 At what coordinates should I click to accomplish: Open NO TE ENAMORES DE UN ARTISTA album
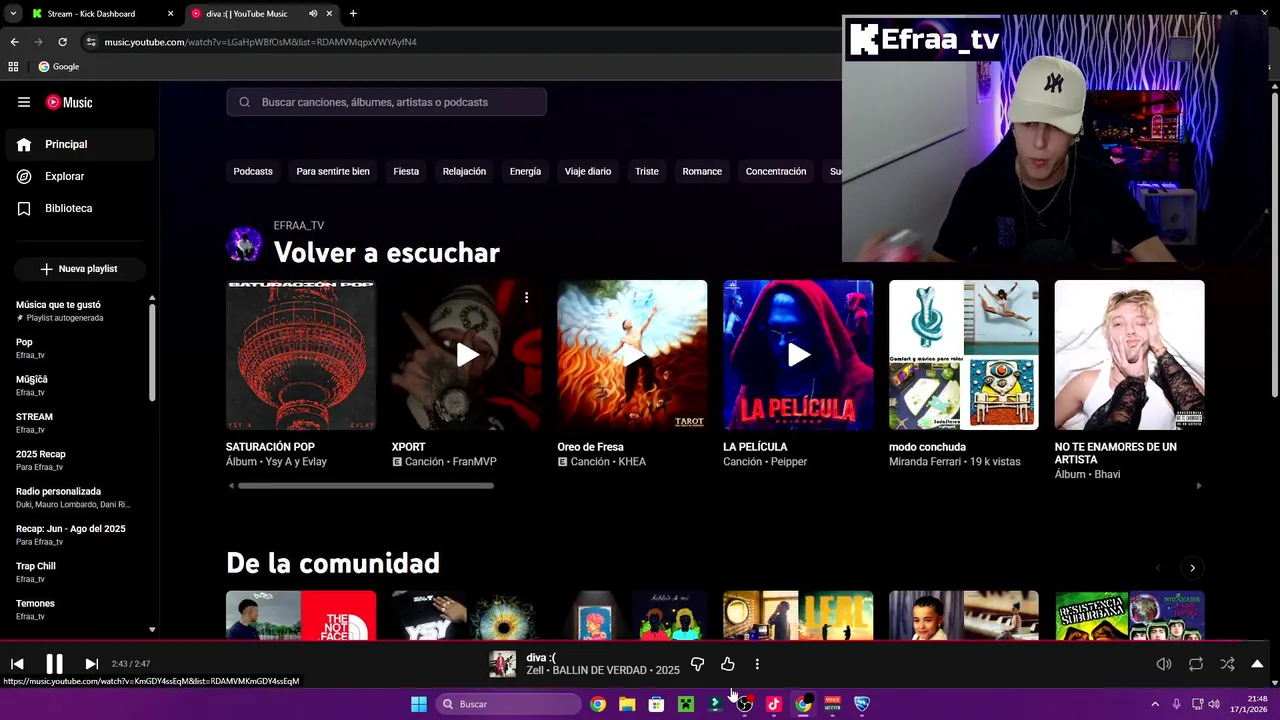(x=1130, y=355)
